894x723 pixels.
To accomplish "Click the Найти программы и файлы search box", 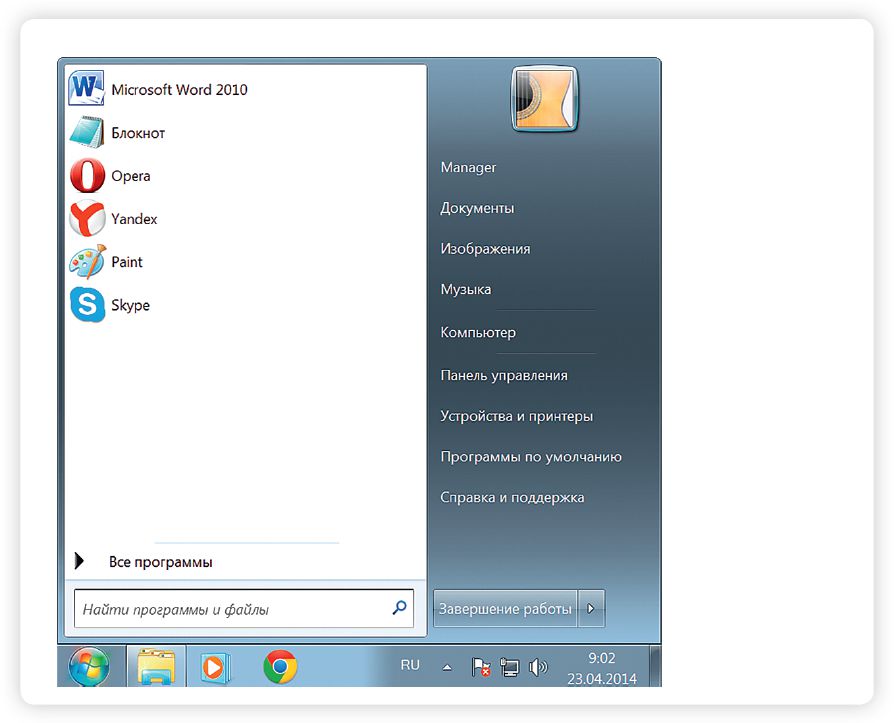I will pos(243,609).
